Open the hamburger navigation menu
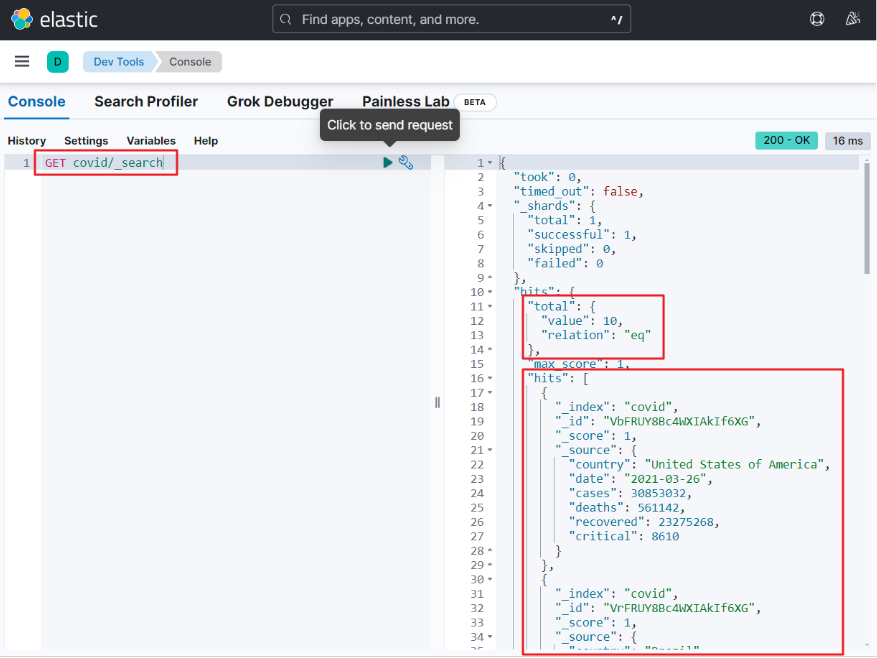The width and height of the screenshot is (877, 658). tap(22, 62)
